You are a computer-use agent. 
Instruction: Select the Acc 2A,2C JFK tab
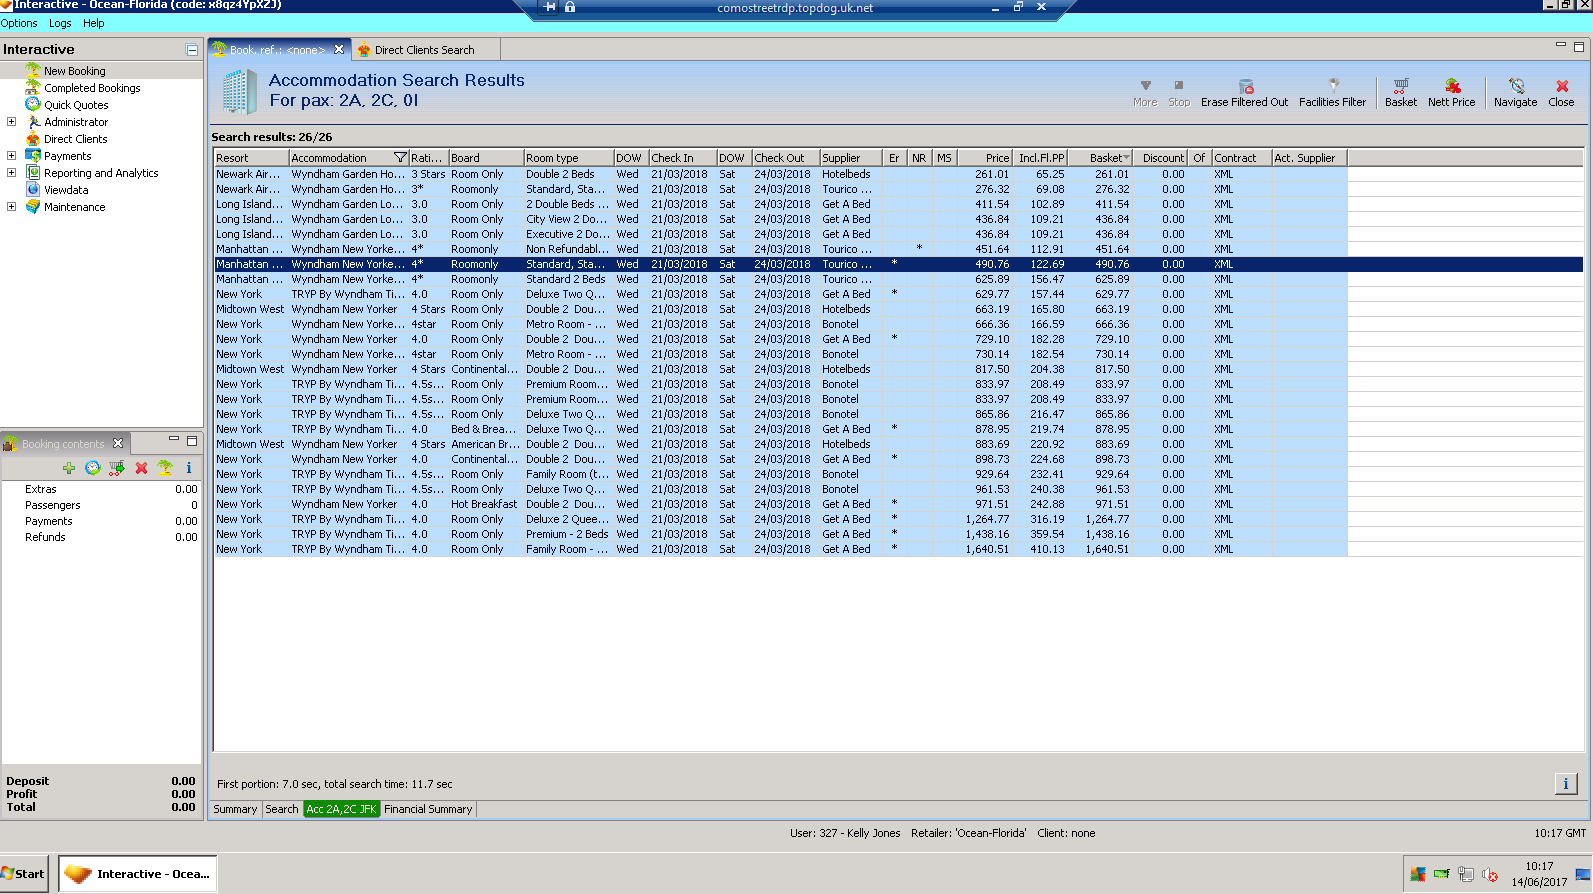tap(341, 809)
